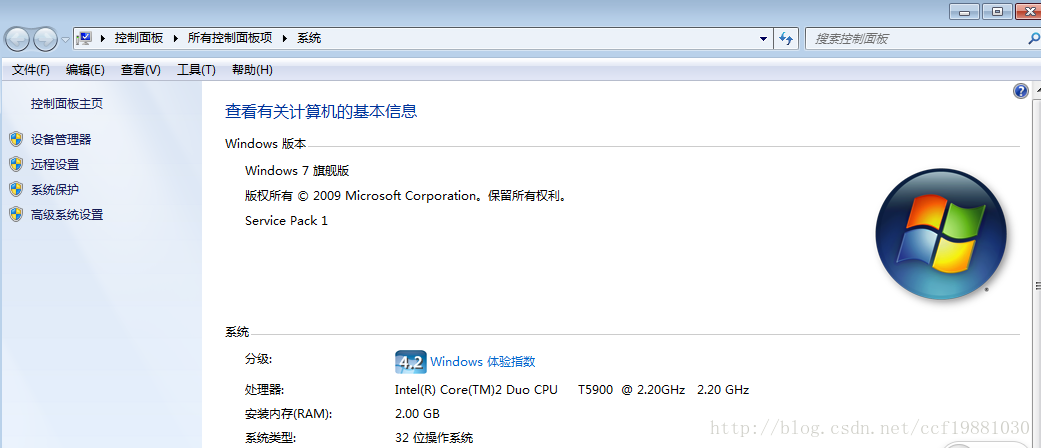Expand the arrow before 控制面板 breadcrumb
The image size is (1041, 448).
coord(103,38)
